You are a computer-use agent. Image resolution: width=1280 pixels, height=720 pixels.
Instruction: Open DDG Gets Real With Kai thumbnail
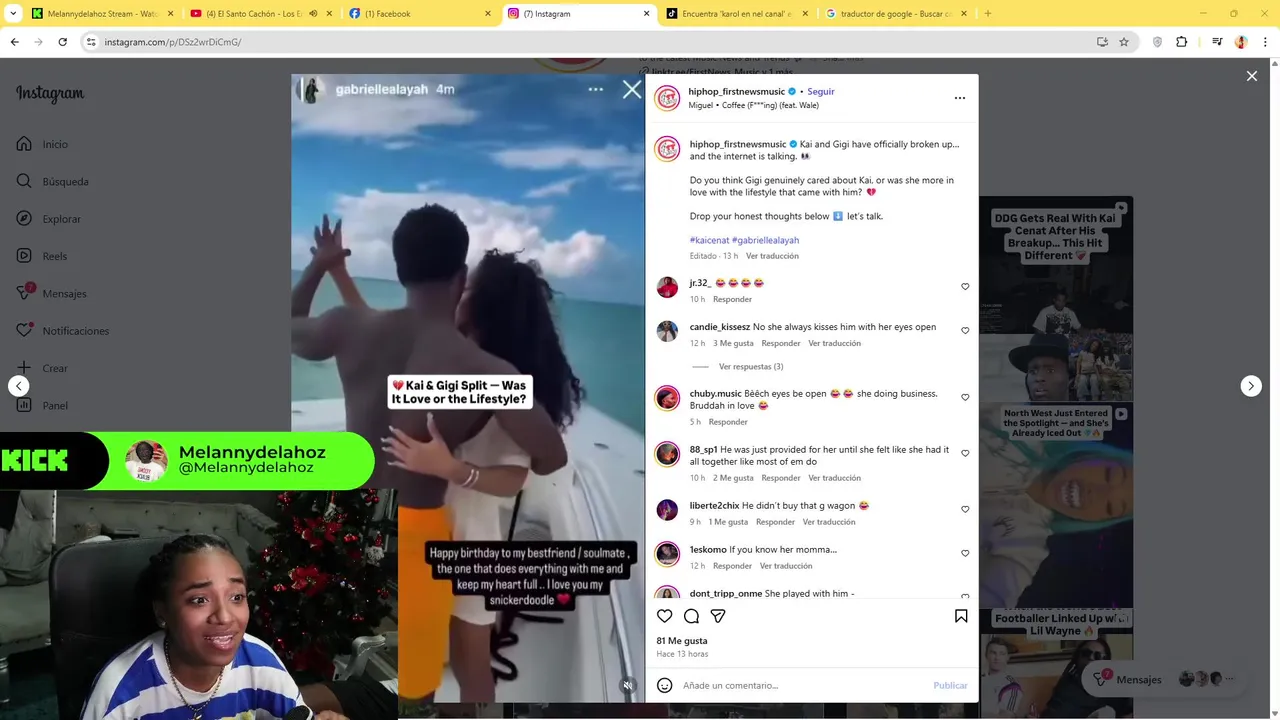[x=1056, y=300]
